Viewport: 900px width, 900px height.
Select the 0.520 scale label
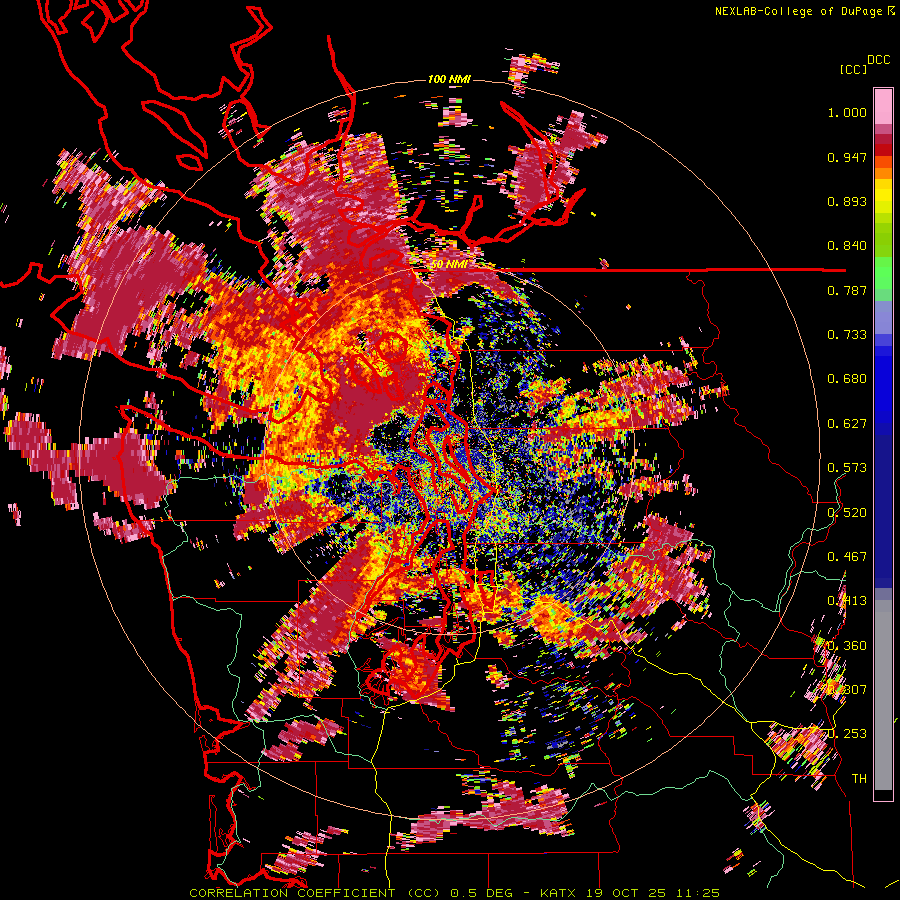[847, 512]
